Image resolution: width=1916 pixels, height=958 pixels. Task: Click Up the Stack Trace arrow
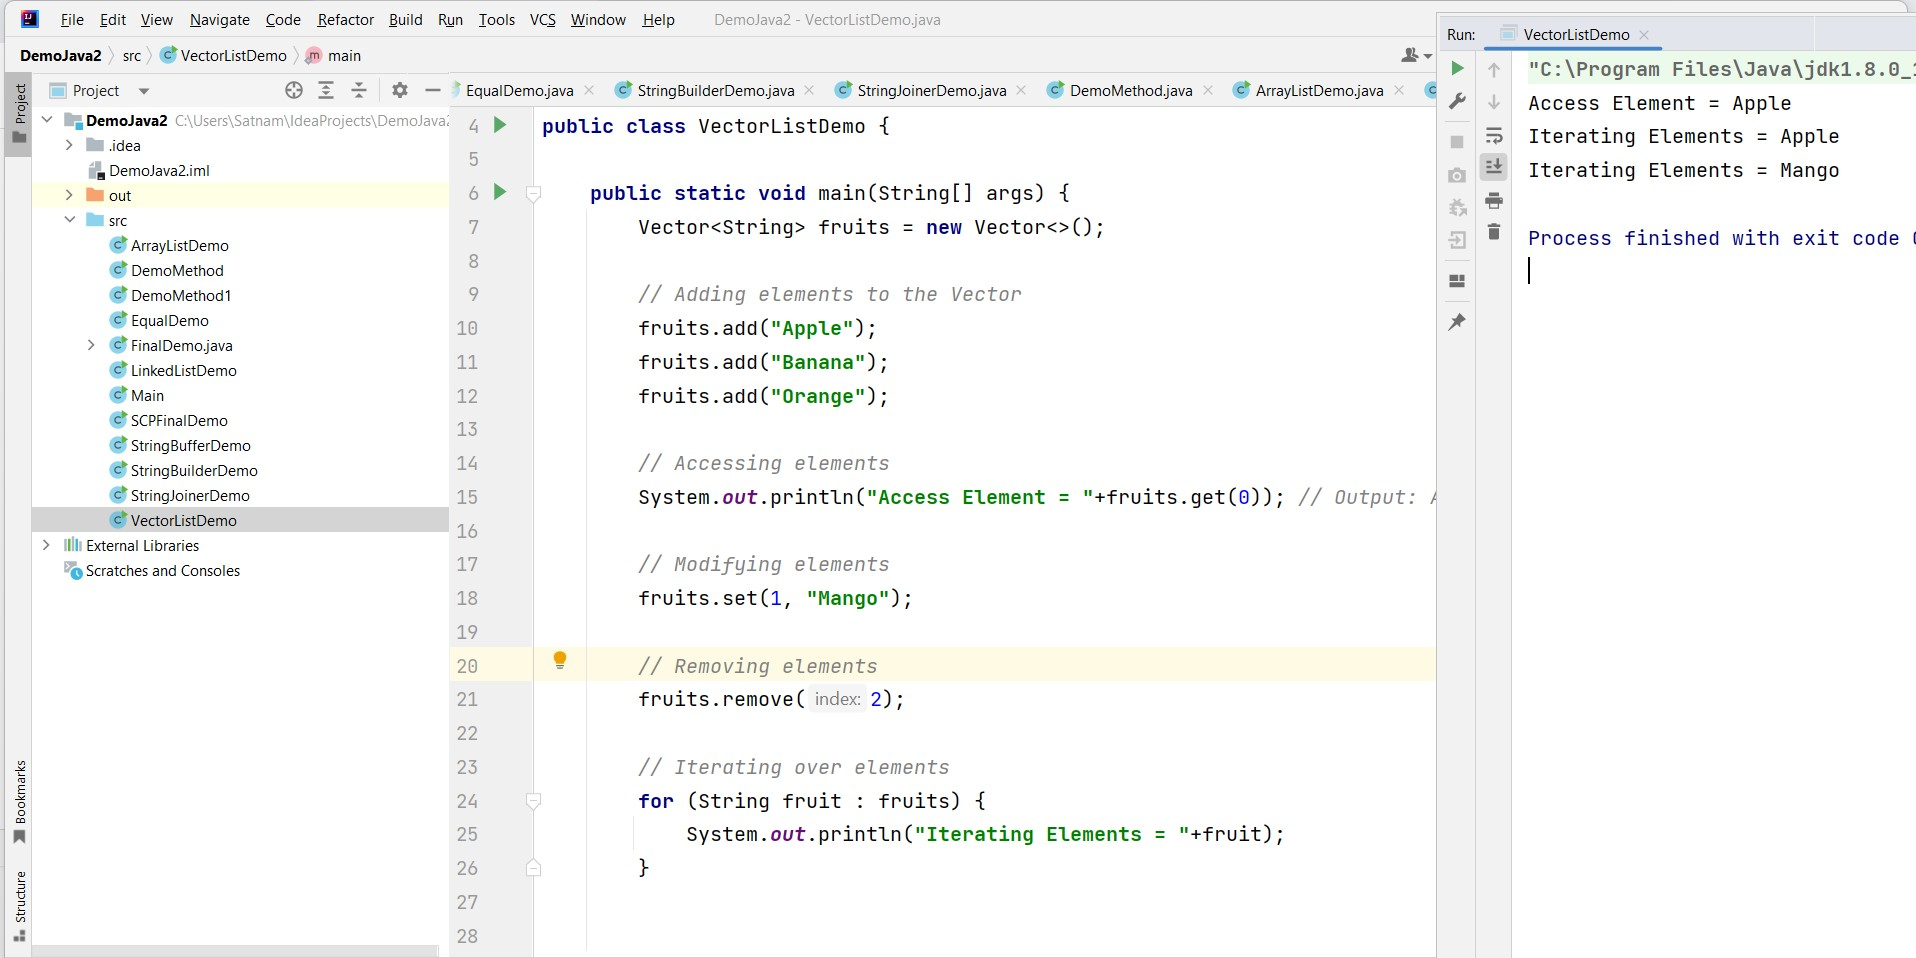[1494, 69]
